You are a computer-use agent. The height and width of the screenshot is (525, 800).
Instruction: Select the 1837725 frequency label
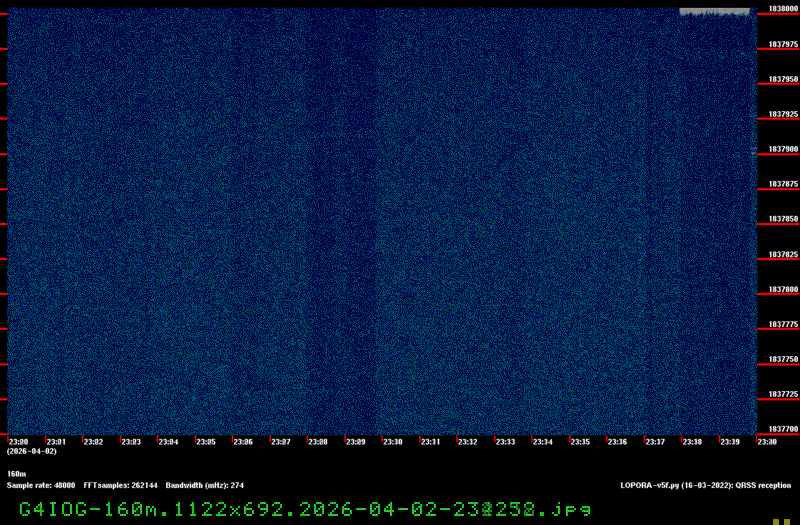click(783, 394)
